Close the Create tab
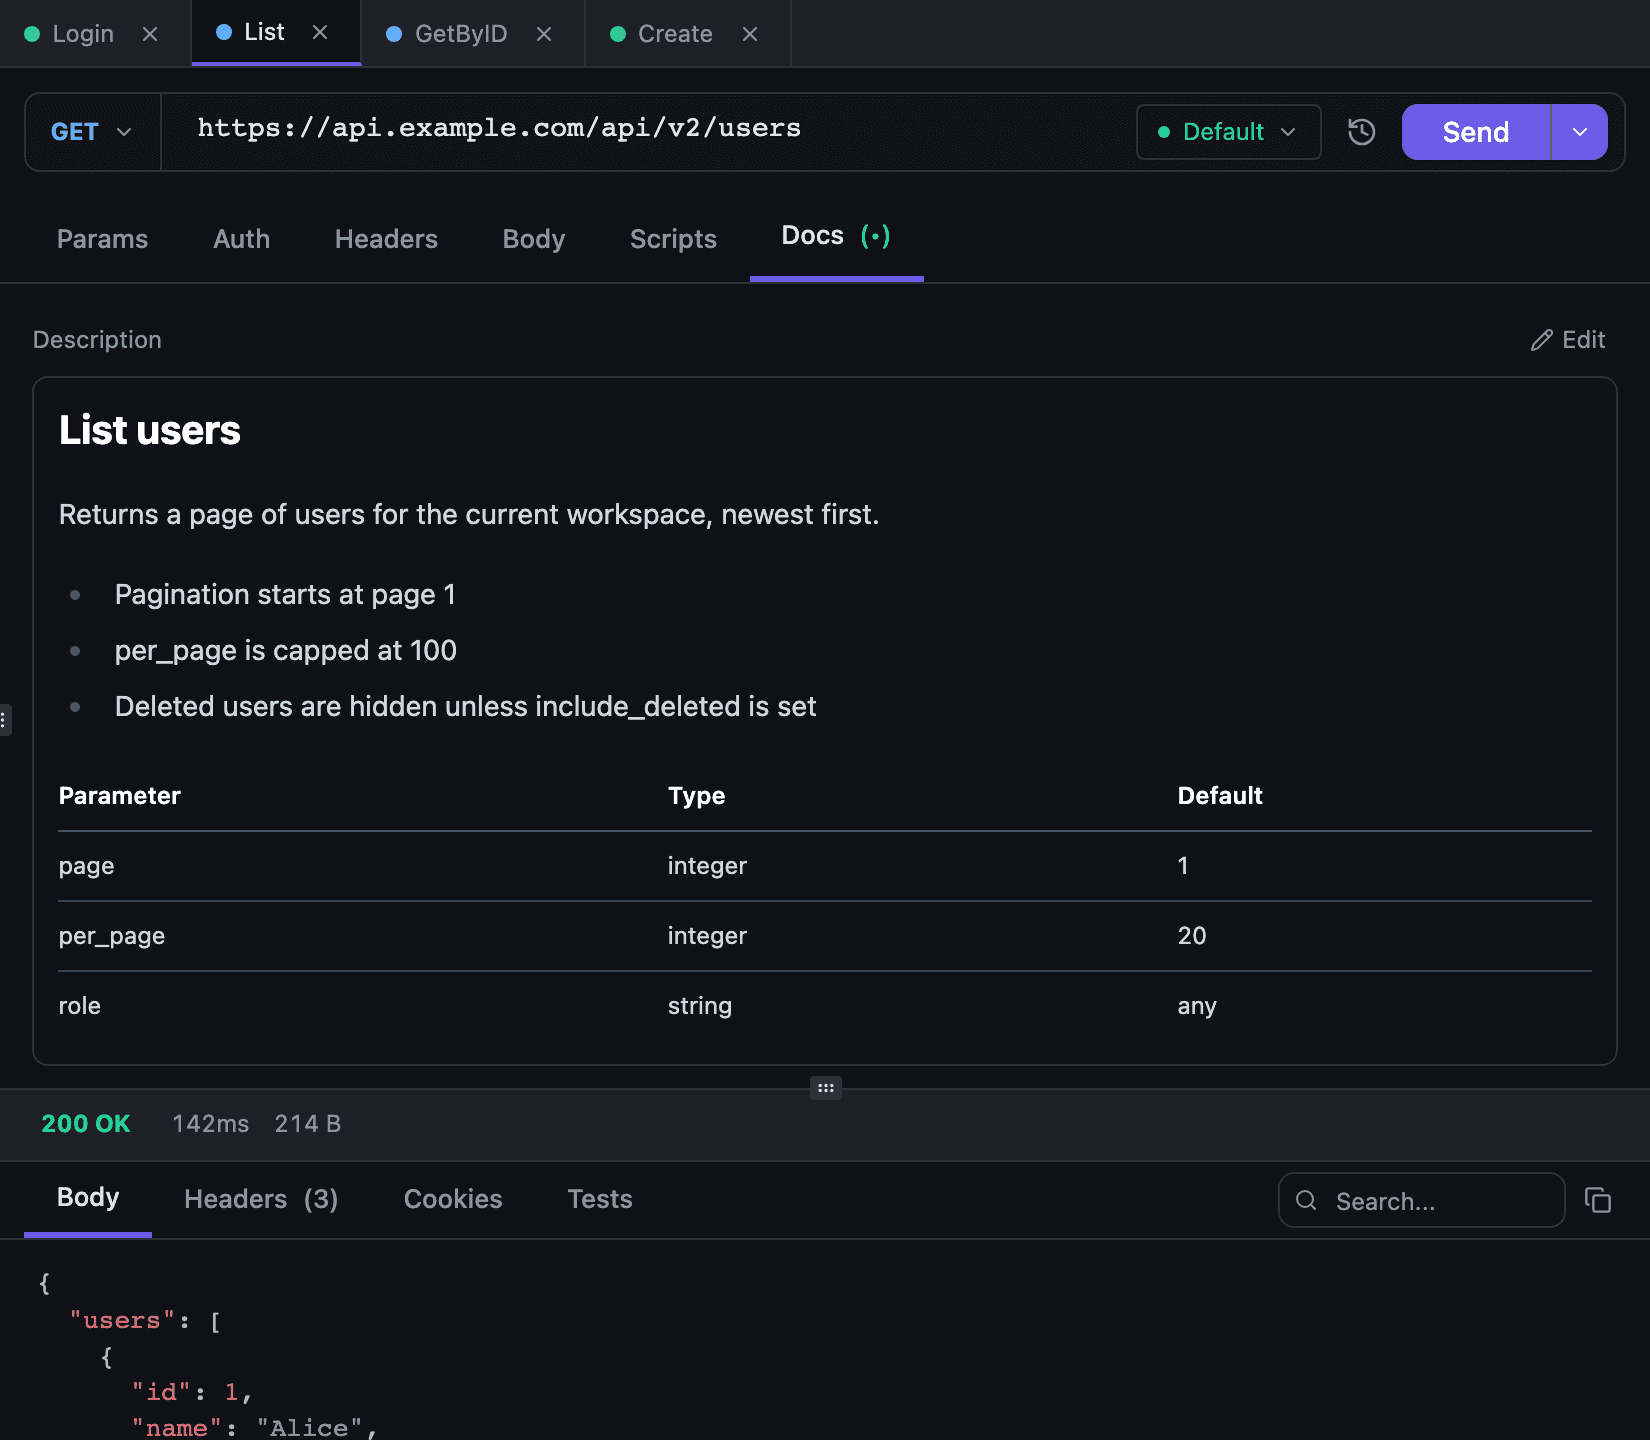 [750, 34]
